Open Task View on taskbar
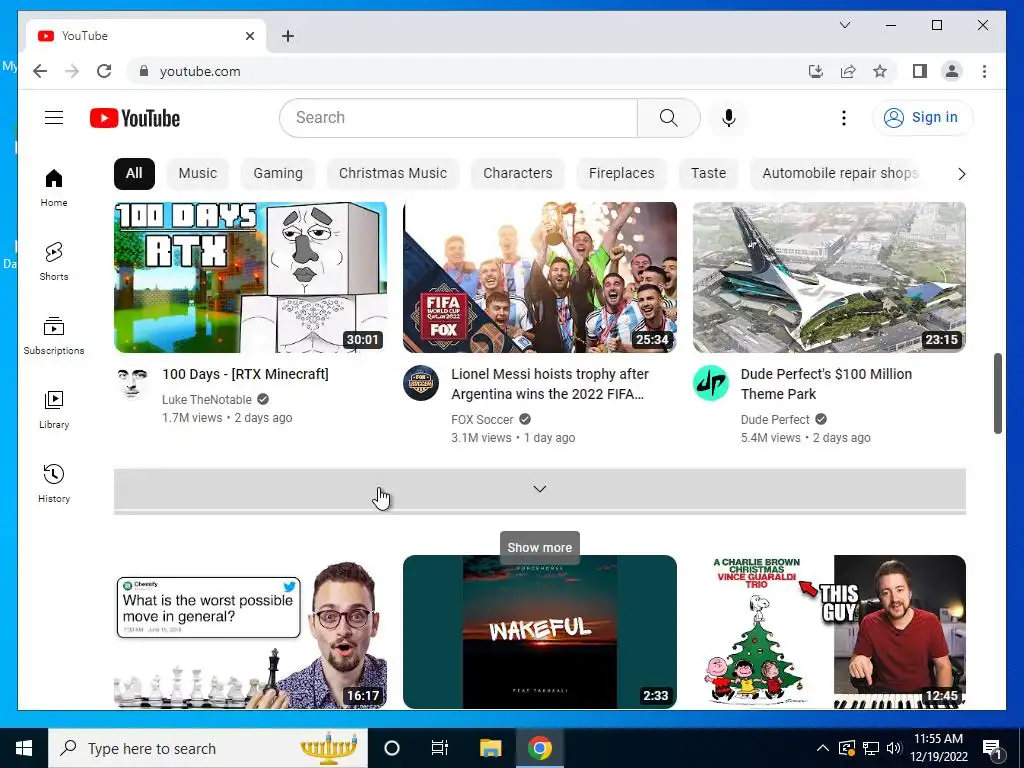Screen dimensions: 1024x768 (x=440, y=748)
